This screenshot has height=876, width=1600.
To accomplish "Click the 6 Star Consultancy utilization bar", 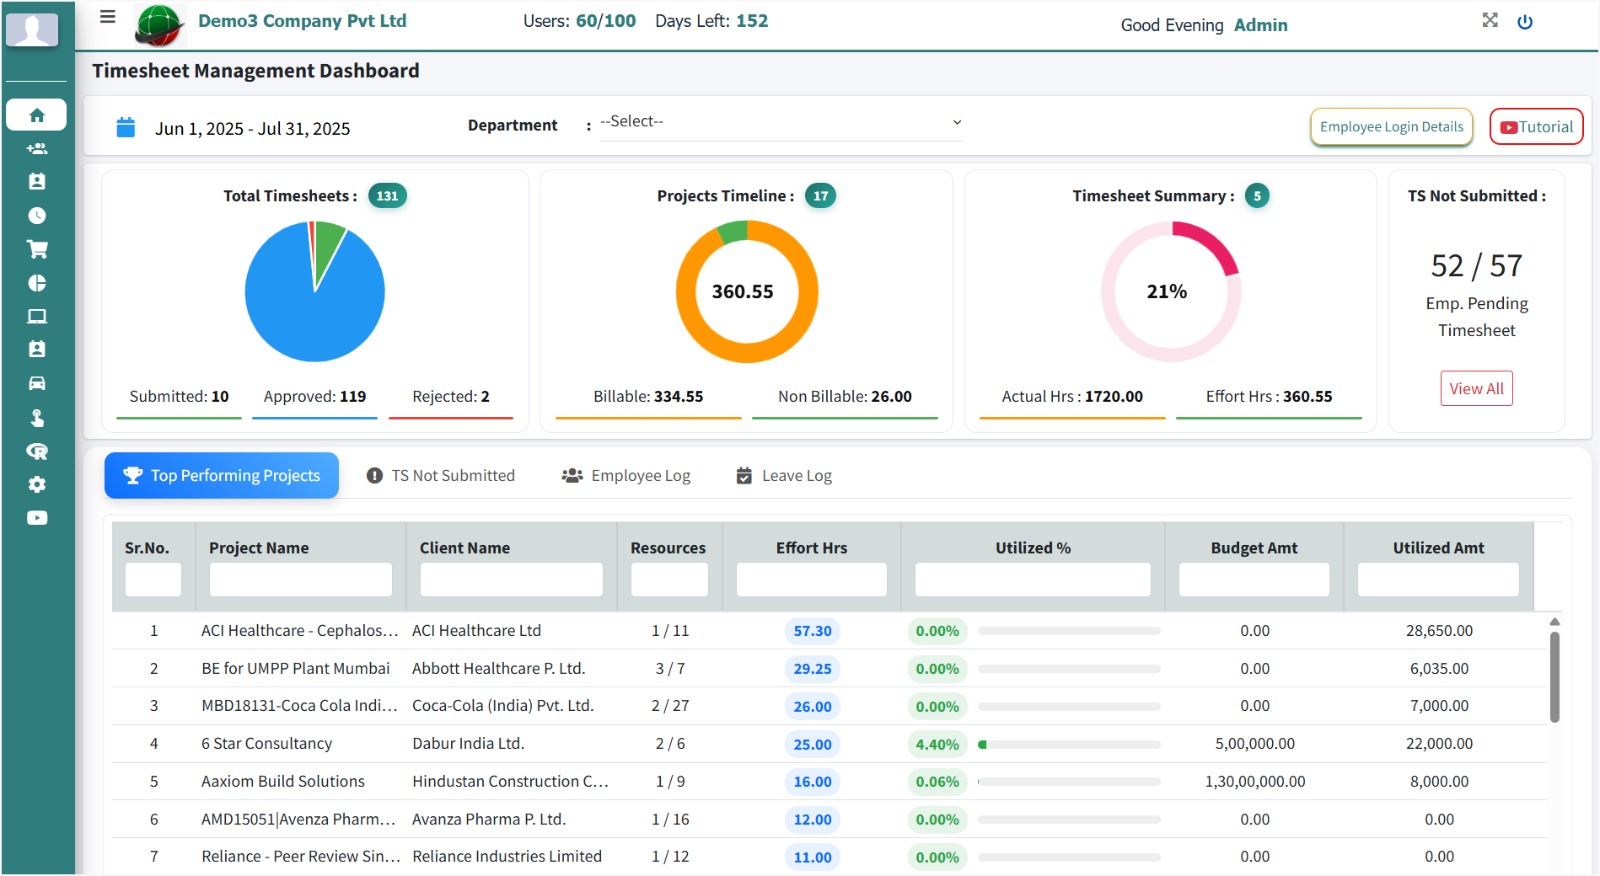I will [1069, 744].
